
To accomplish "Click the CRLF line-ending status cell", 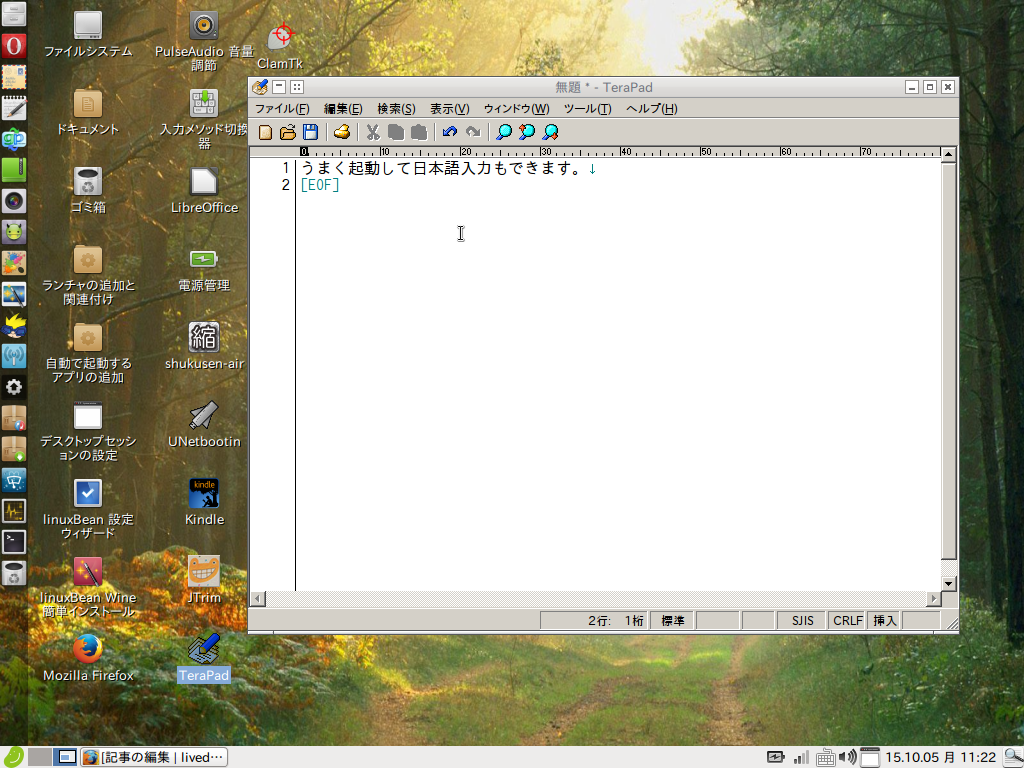I will click(848, 620).
